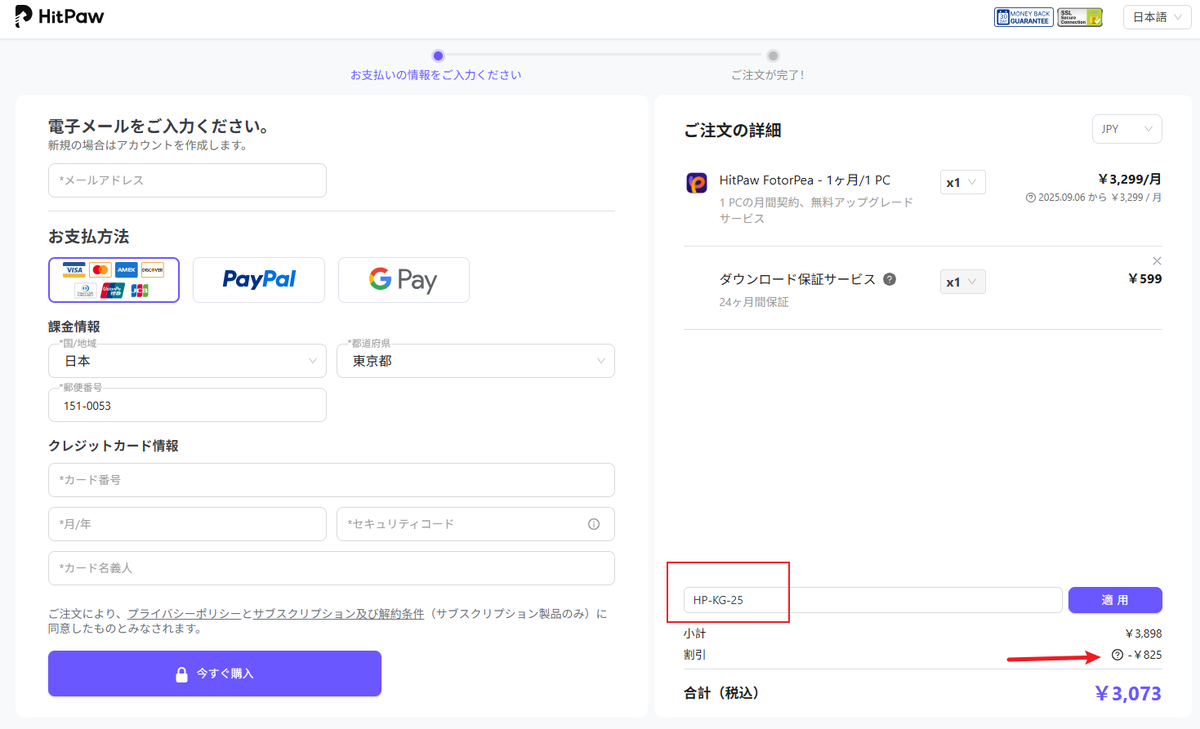Click the ご注文の詳細 heading
The width and height of the screenshot is (1200, 729).
733,130
